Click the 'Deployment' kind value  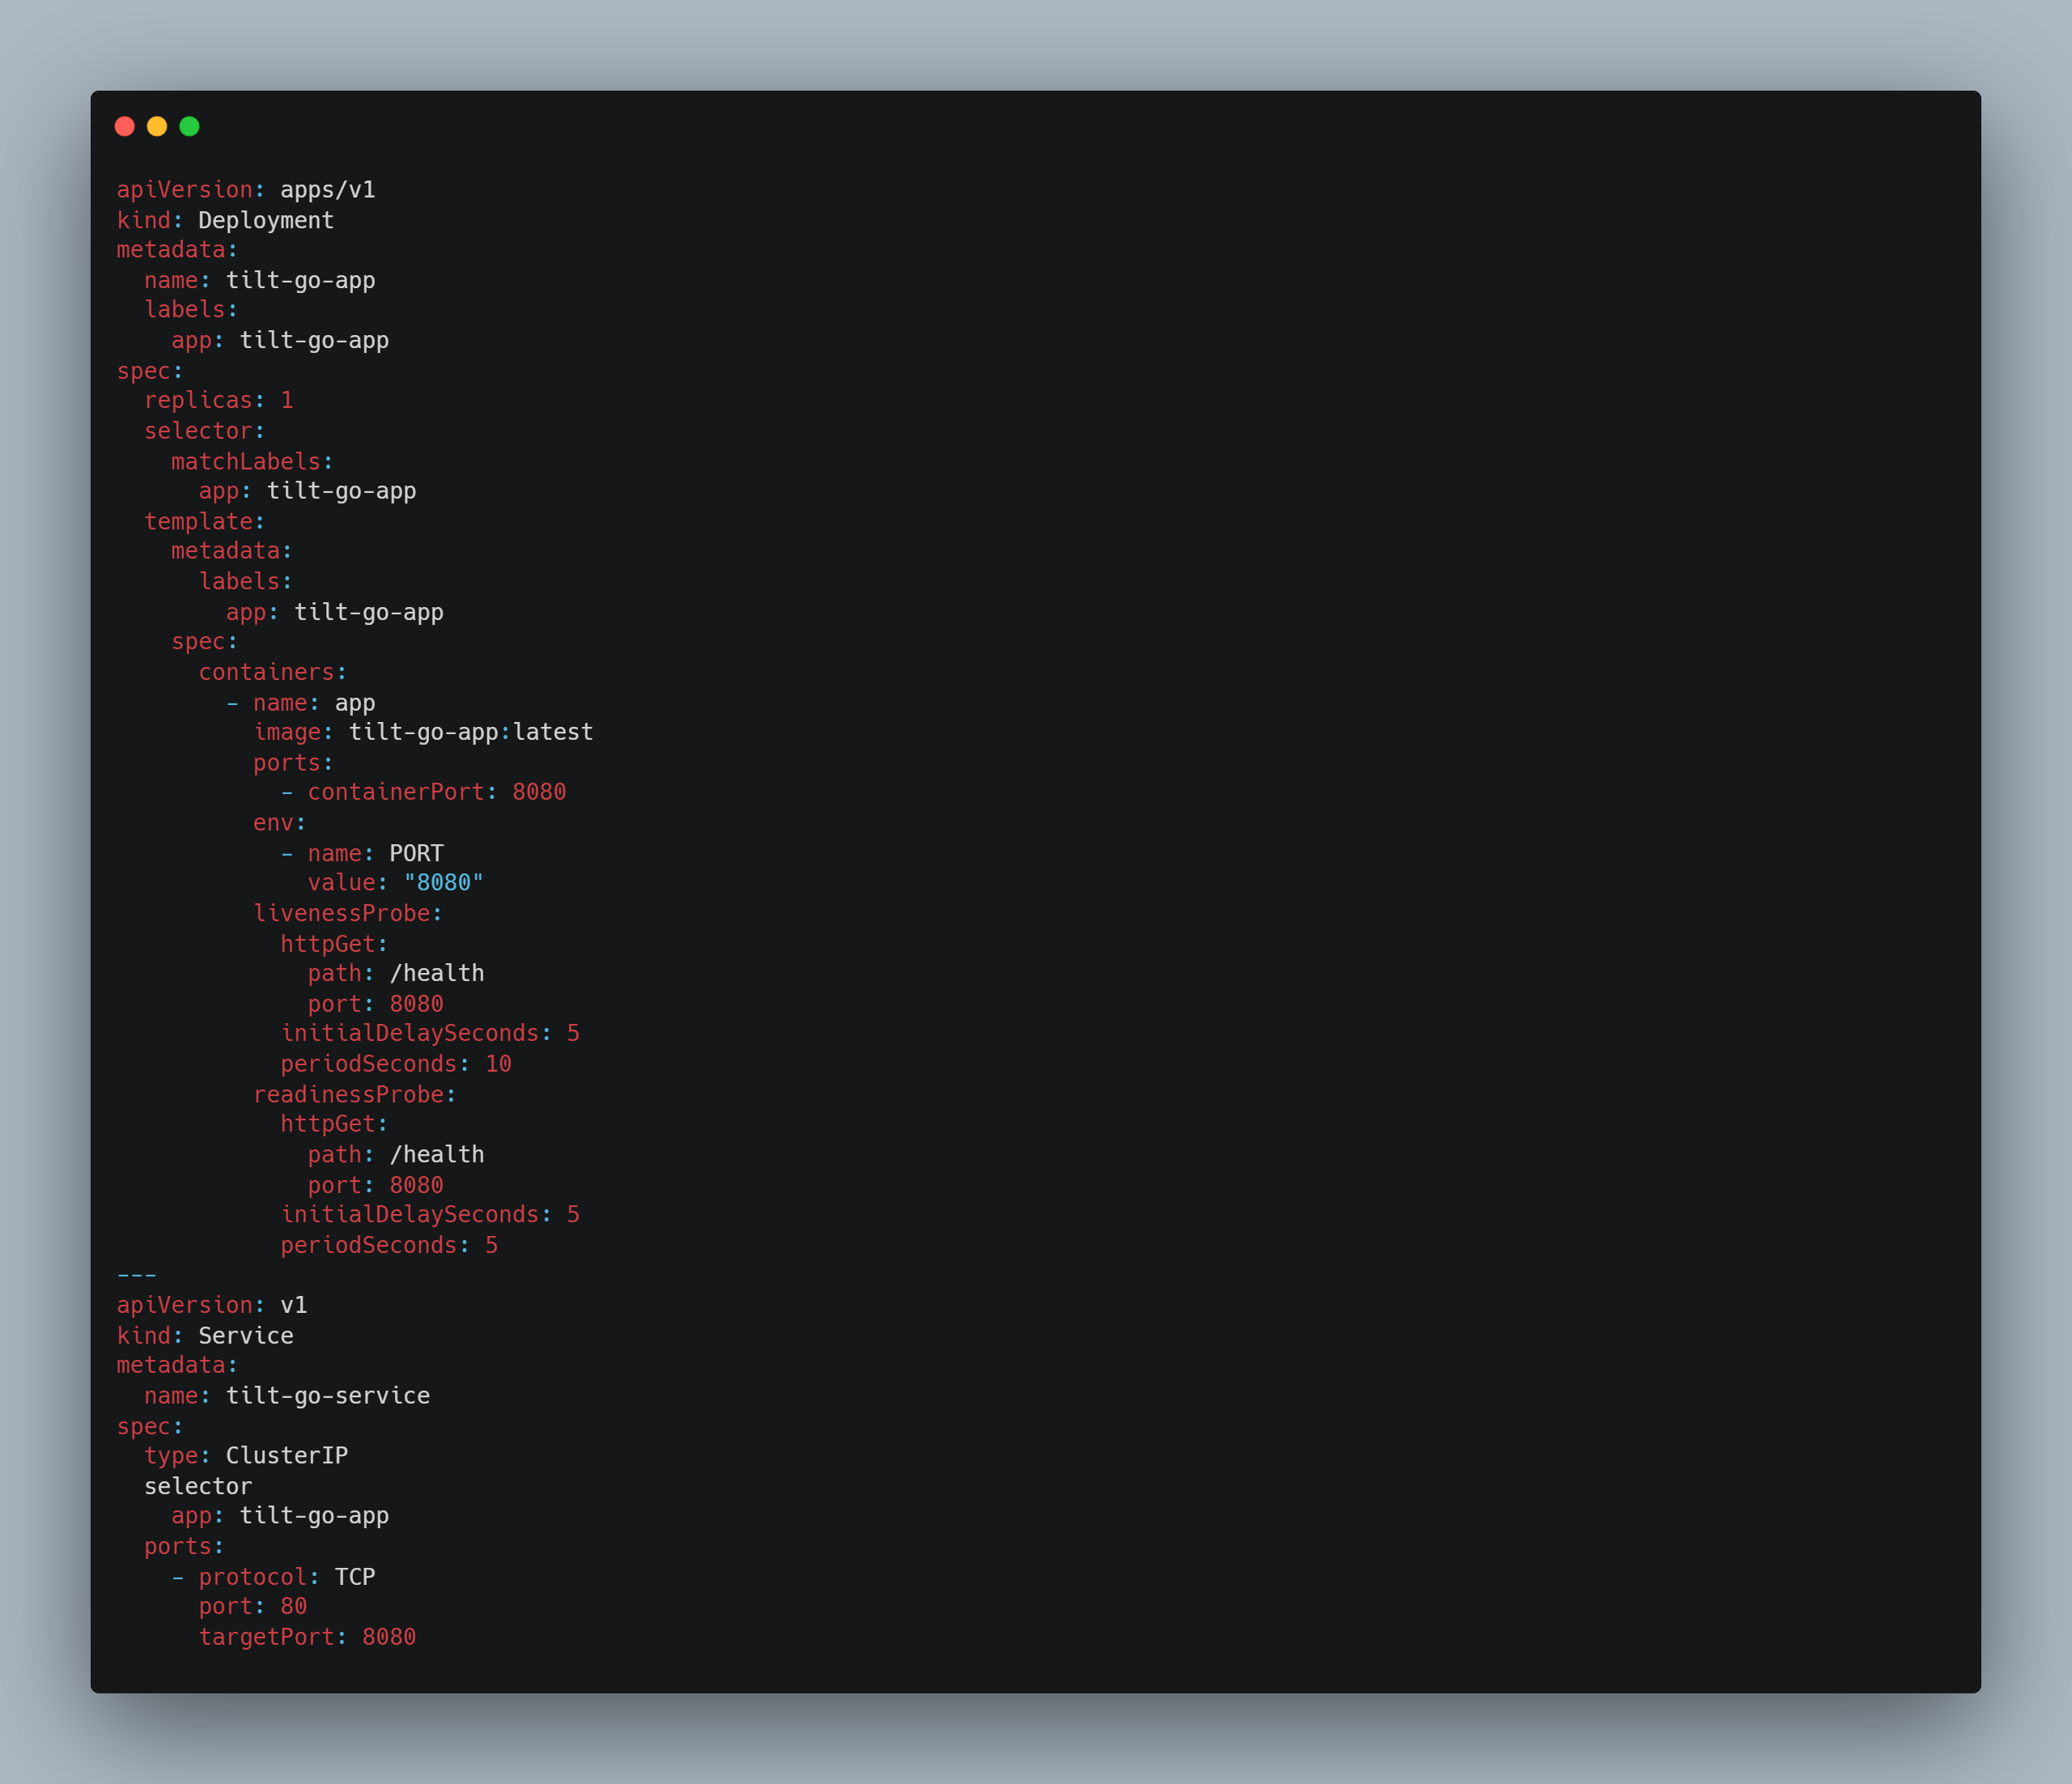(x=265, y=220)
